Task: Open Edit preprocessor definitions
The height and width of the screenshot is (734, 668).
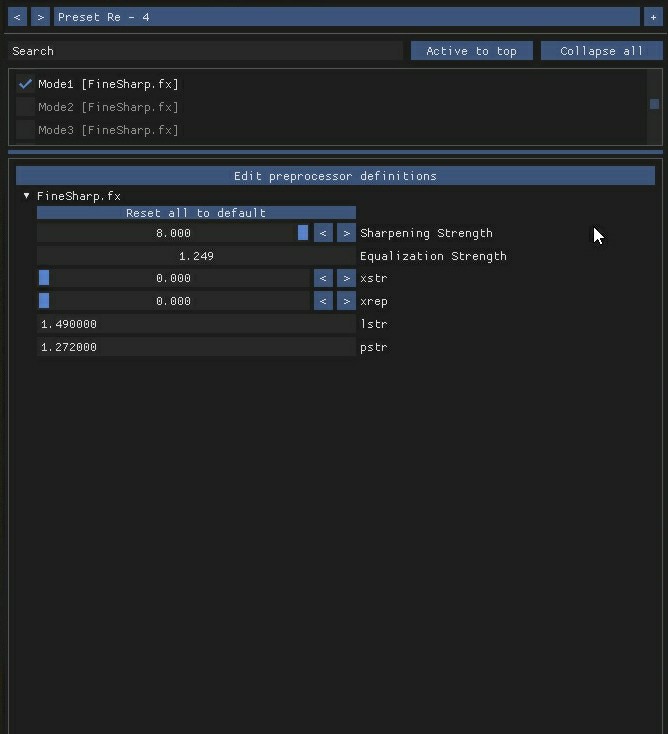Action: (335, 176)
